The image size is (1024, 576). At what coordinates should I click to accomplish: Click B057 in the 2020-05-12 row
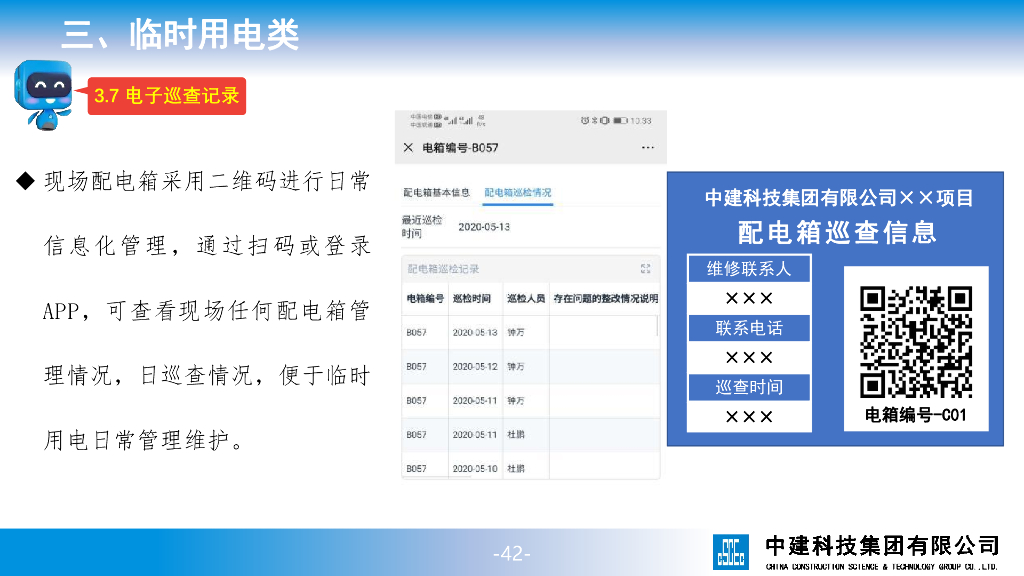coord(416,366)
